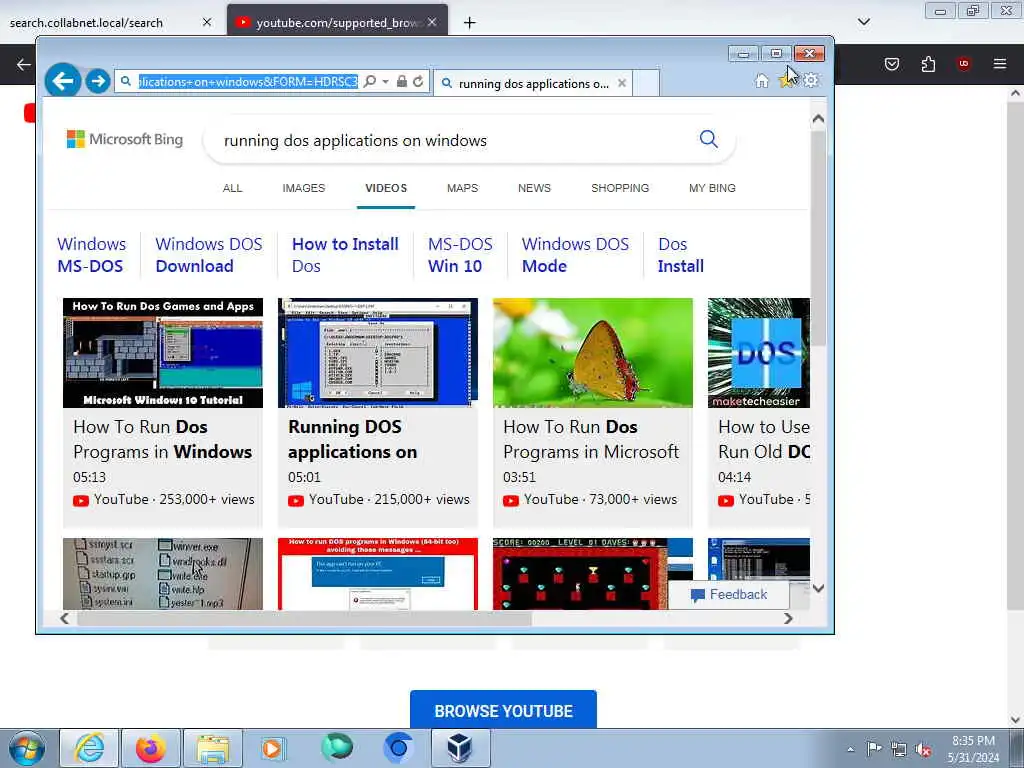Open the Firefox hamburger application menu
This screenshot has height=768, width=1024.
tap(1000, 64)
